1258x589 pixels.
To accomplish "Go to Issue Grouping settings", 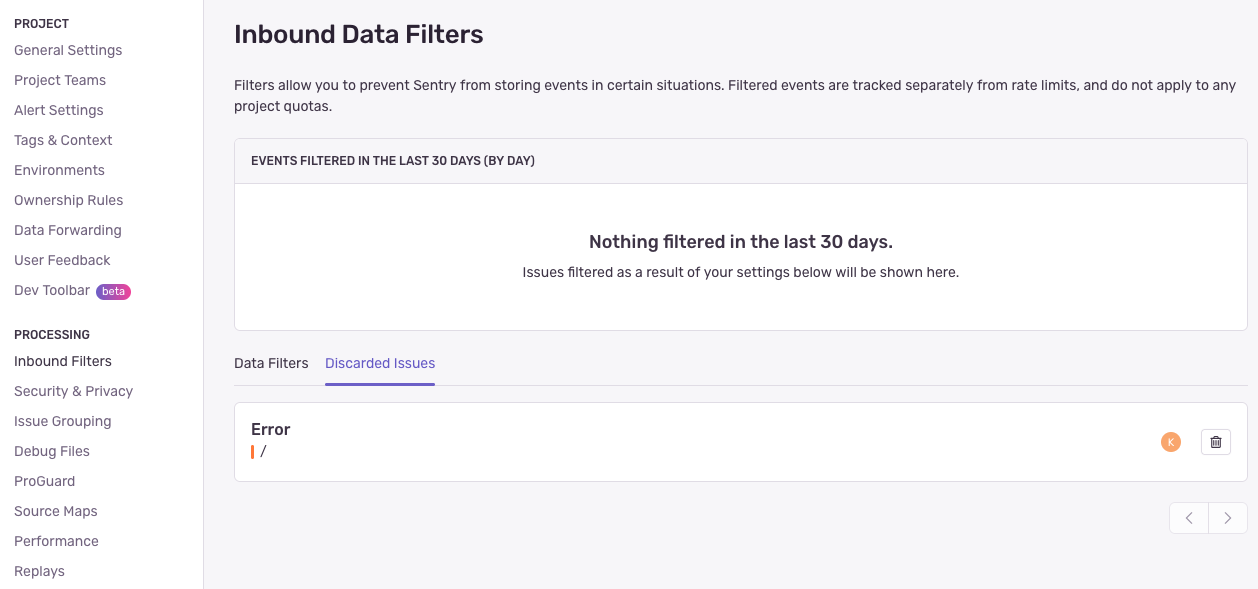I will tap(63, 421).
